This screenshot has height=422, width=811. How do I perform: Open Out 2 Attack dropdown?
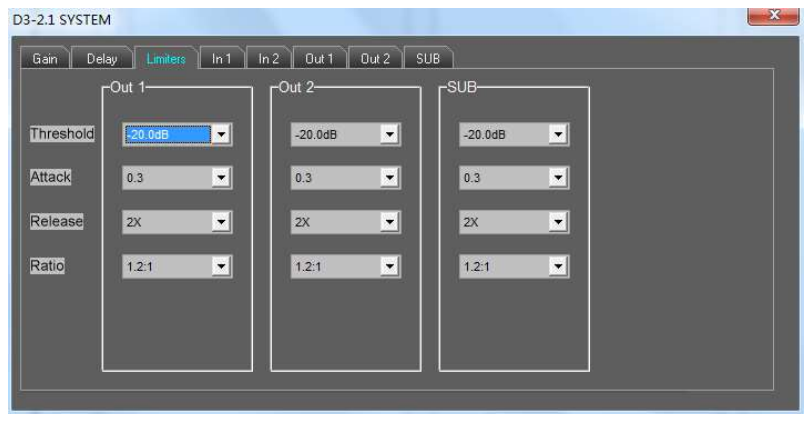tap(391, 179)
